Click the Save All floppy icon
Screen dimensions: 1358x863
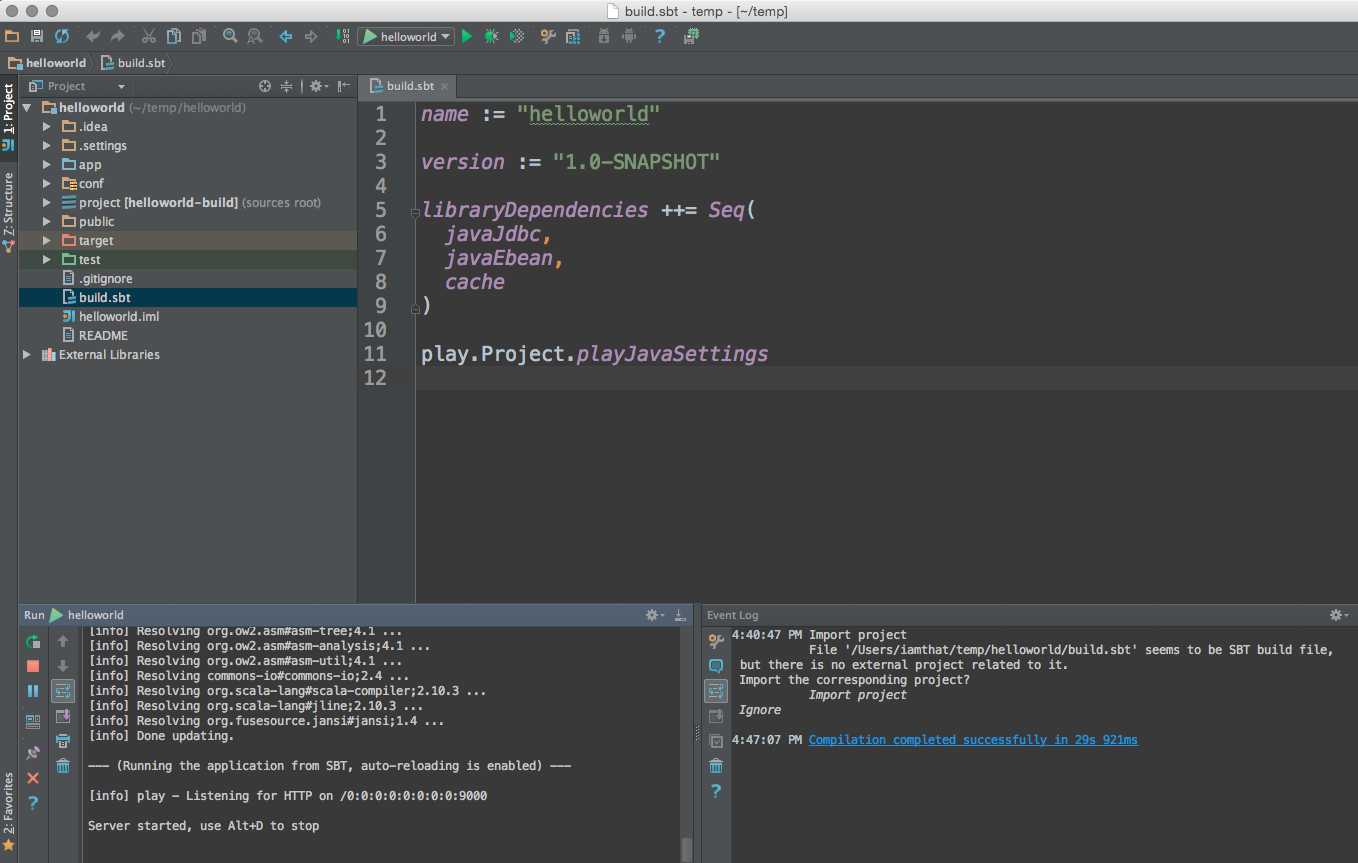37,36
